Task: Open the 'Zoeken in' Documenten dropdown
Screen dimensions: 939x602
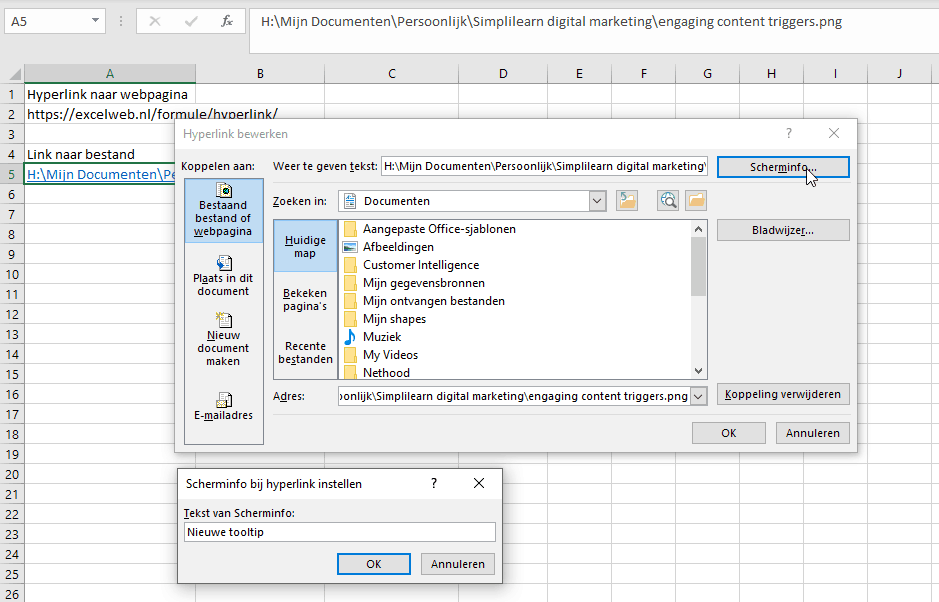Action: point(598,201)
